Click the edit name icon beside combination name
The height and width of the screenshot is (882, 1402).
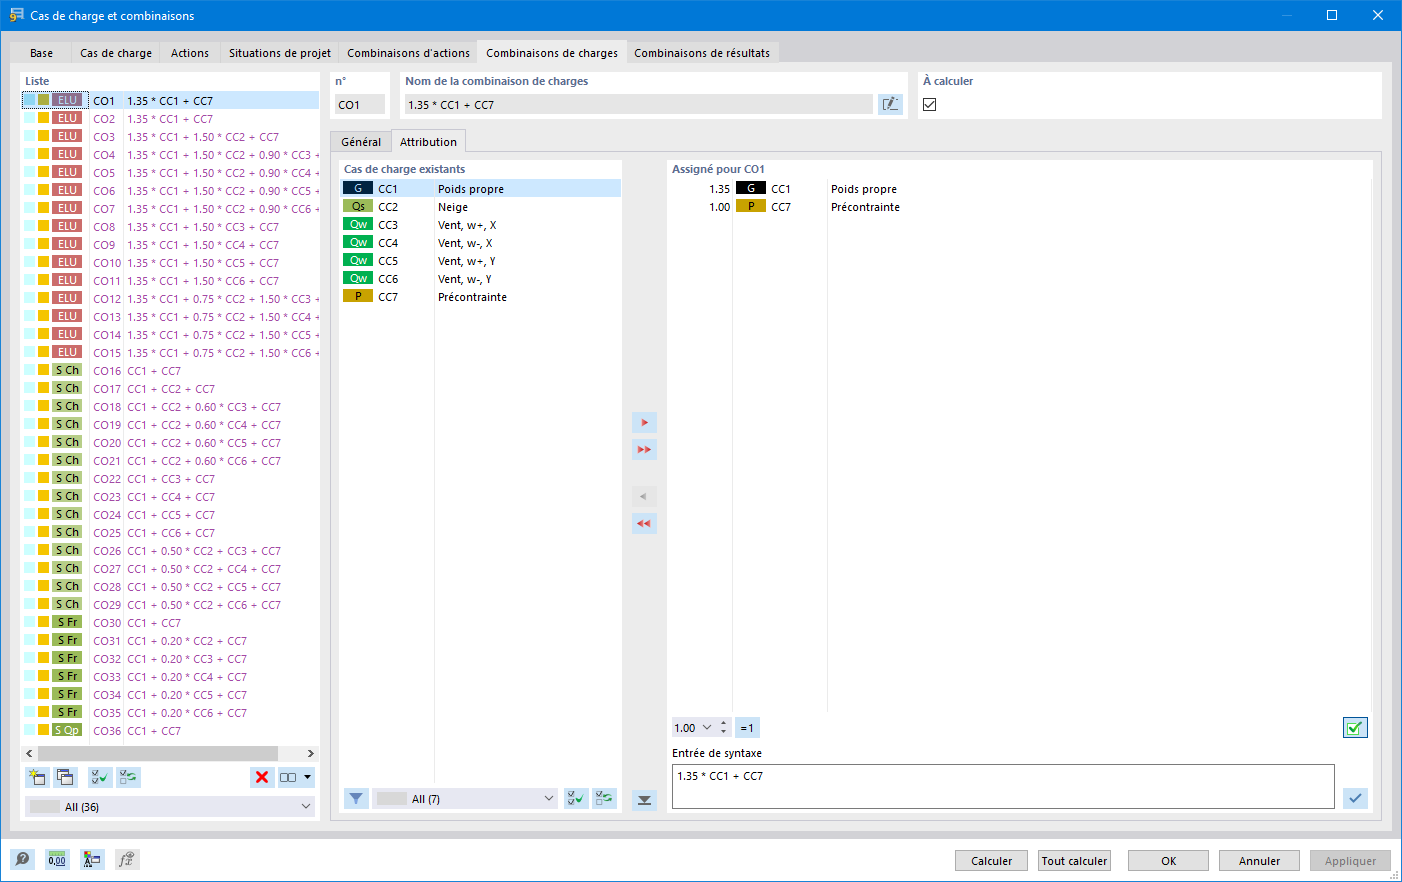[890, 104]
